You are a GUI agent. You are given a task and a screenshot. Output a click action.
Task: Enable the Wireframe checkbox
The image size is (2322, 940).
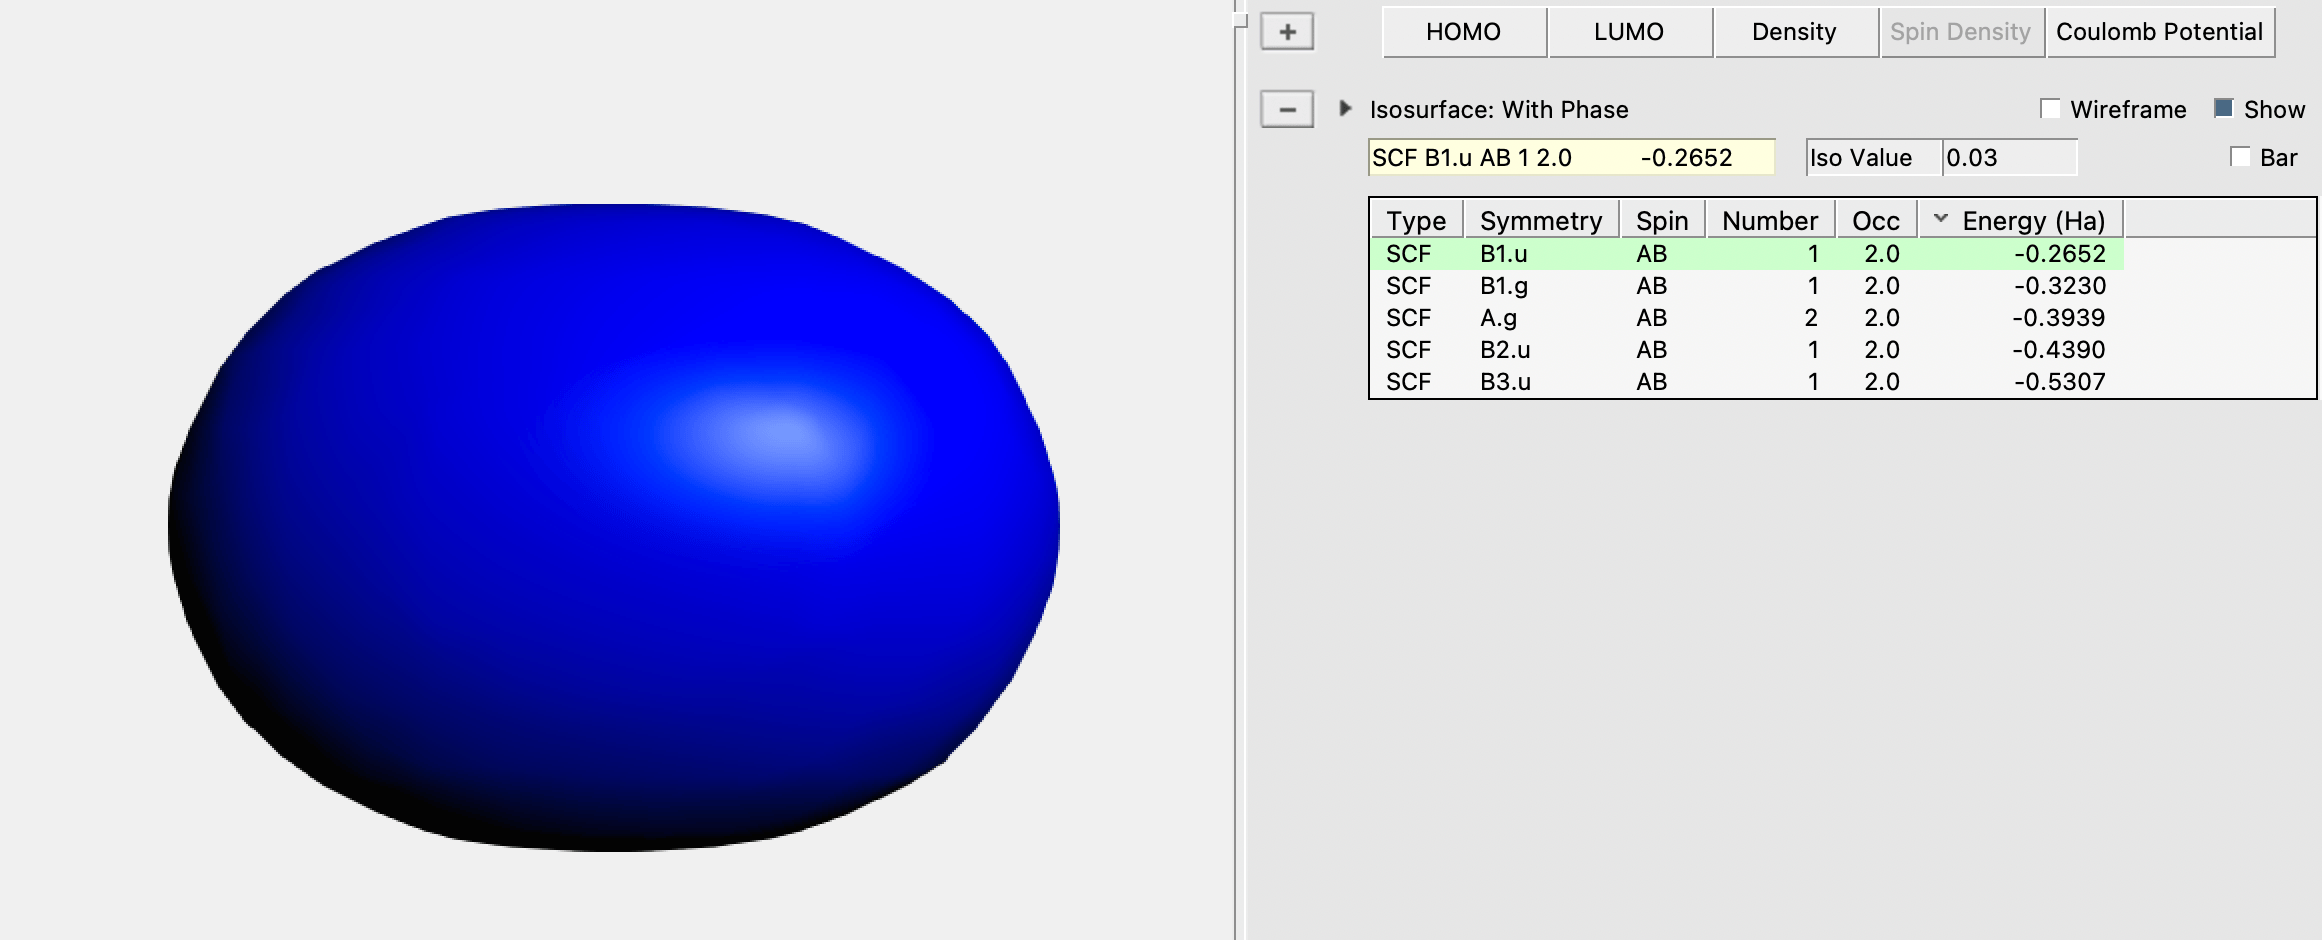2050,109
